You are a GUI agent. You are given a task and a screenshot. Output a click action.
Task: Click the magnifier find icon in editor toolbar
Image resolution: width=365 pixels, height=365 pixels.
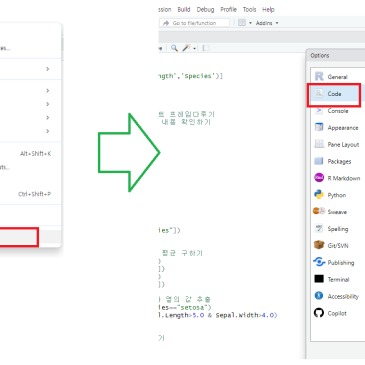point(174,48)
